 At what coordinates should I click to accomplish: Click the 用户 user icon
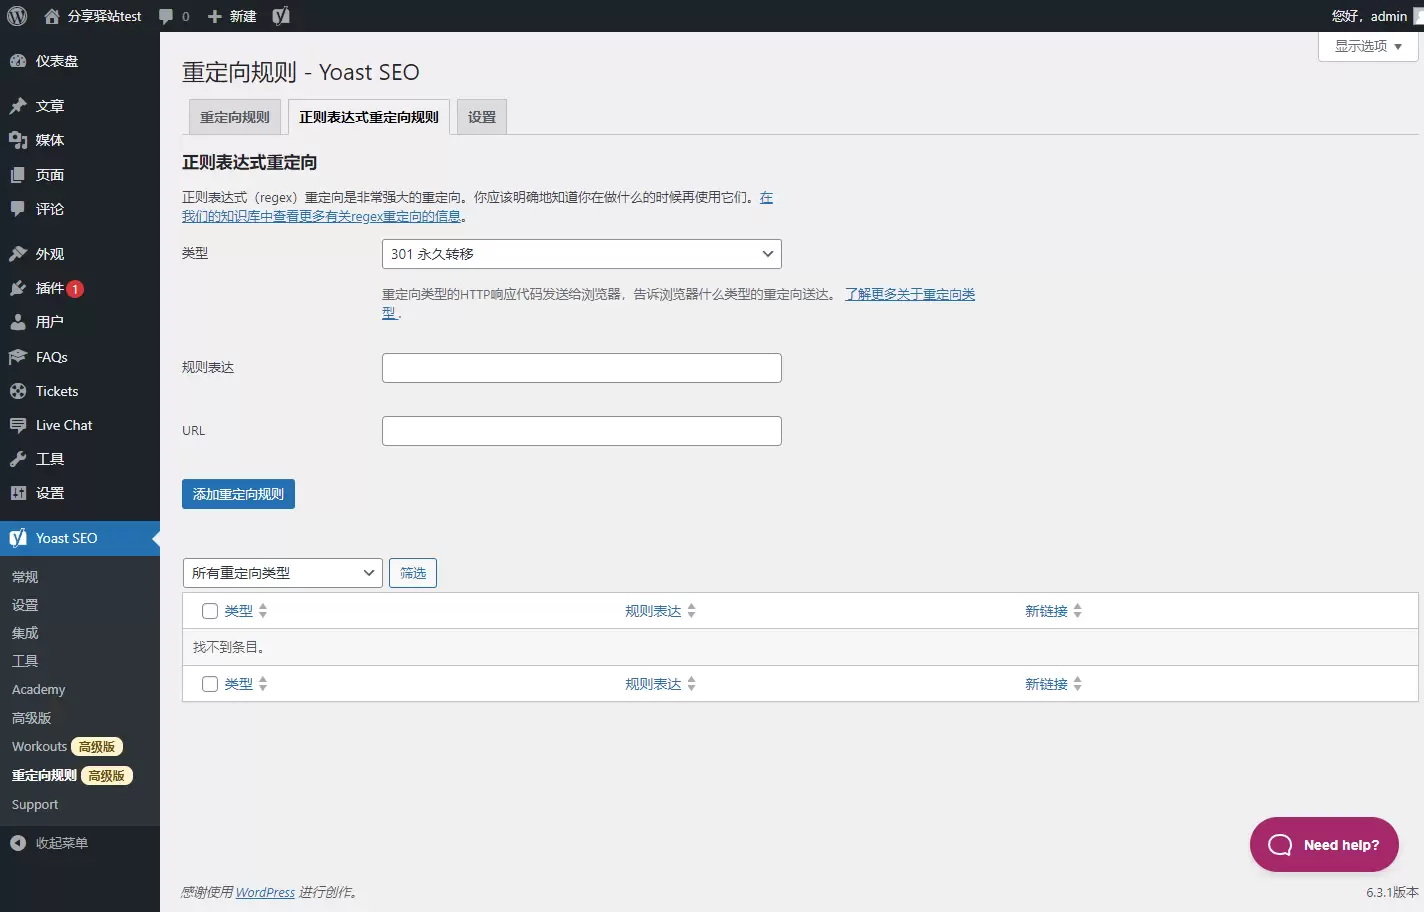click(x=18, y=322)
